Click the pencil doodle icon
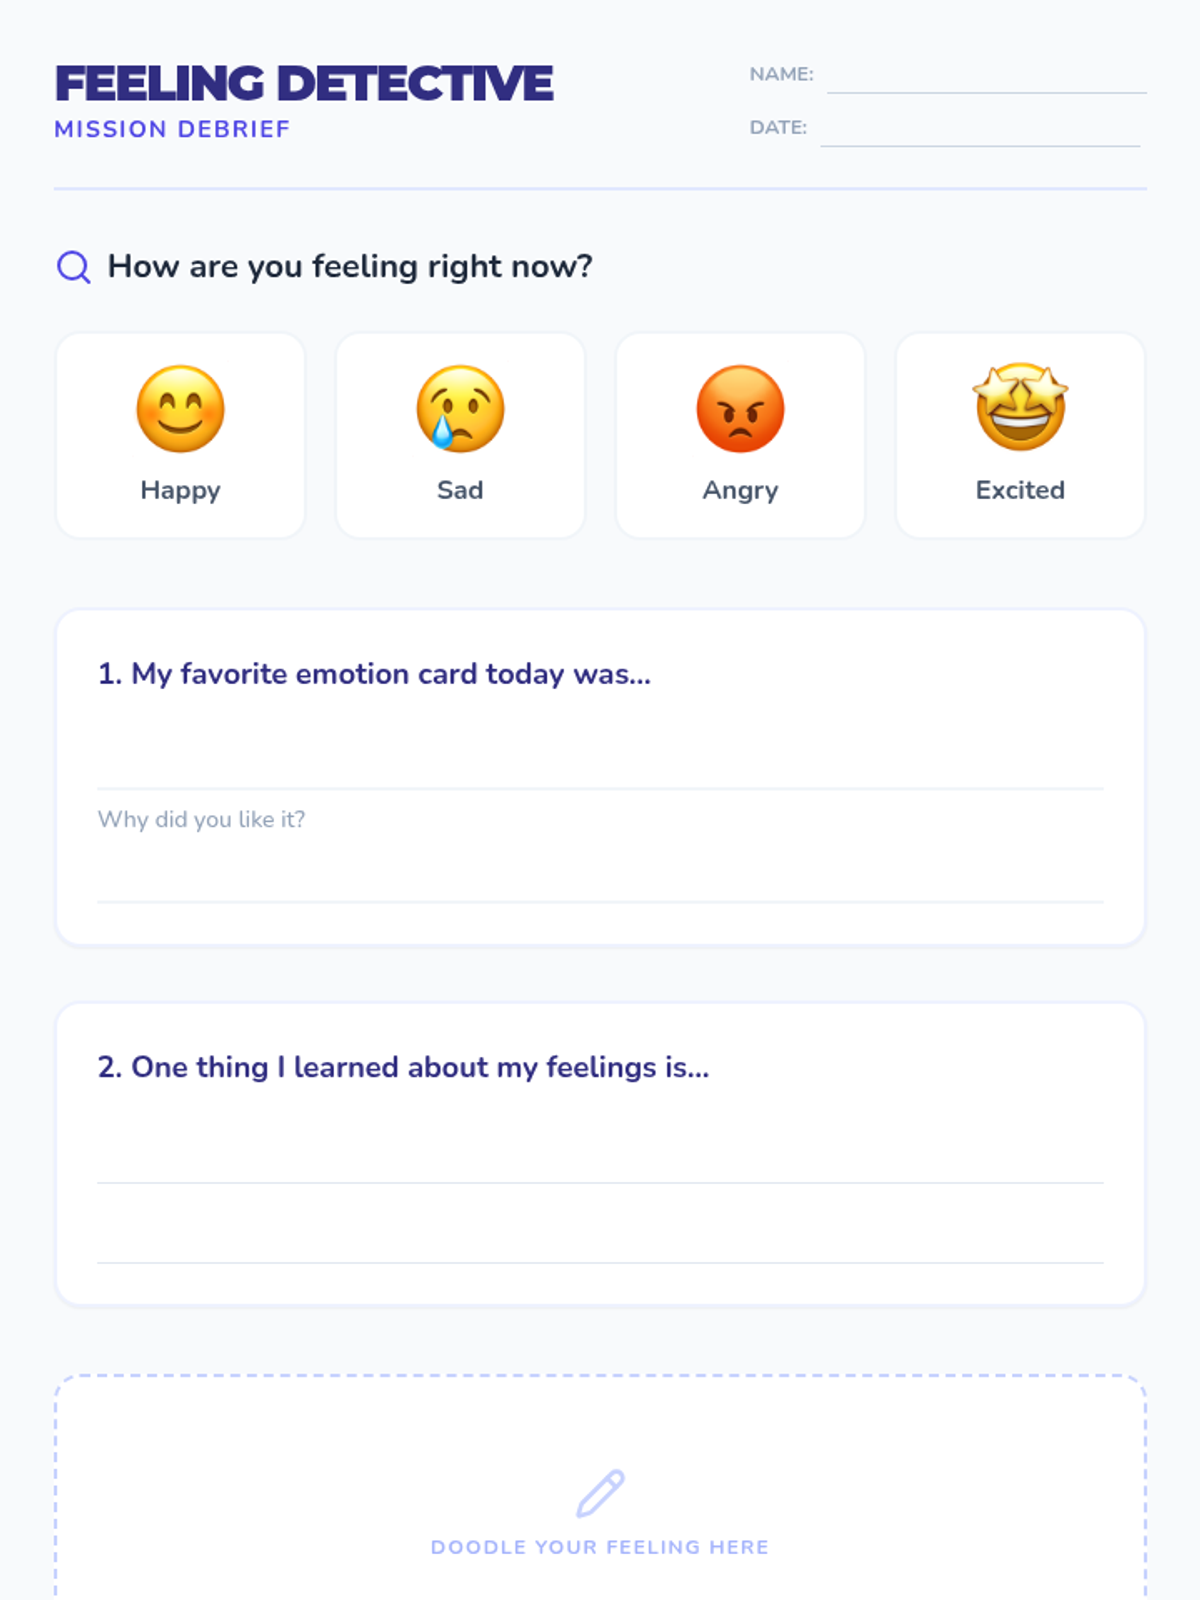This screenshot has width=1200, height=1600. tap(600, 1493)
